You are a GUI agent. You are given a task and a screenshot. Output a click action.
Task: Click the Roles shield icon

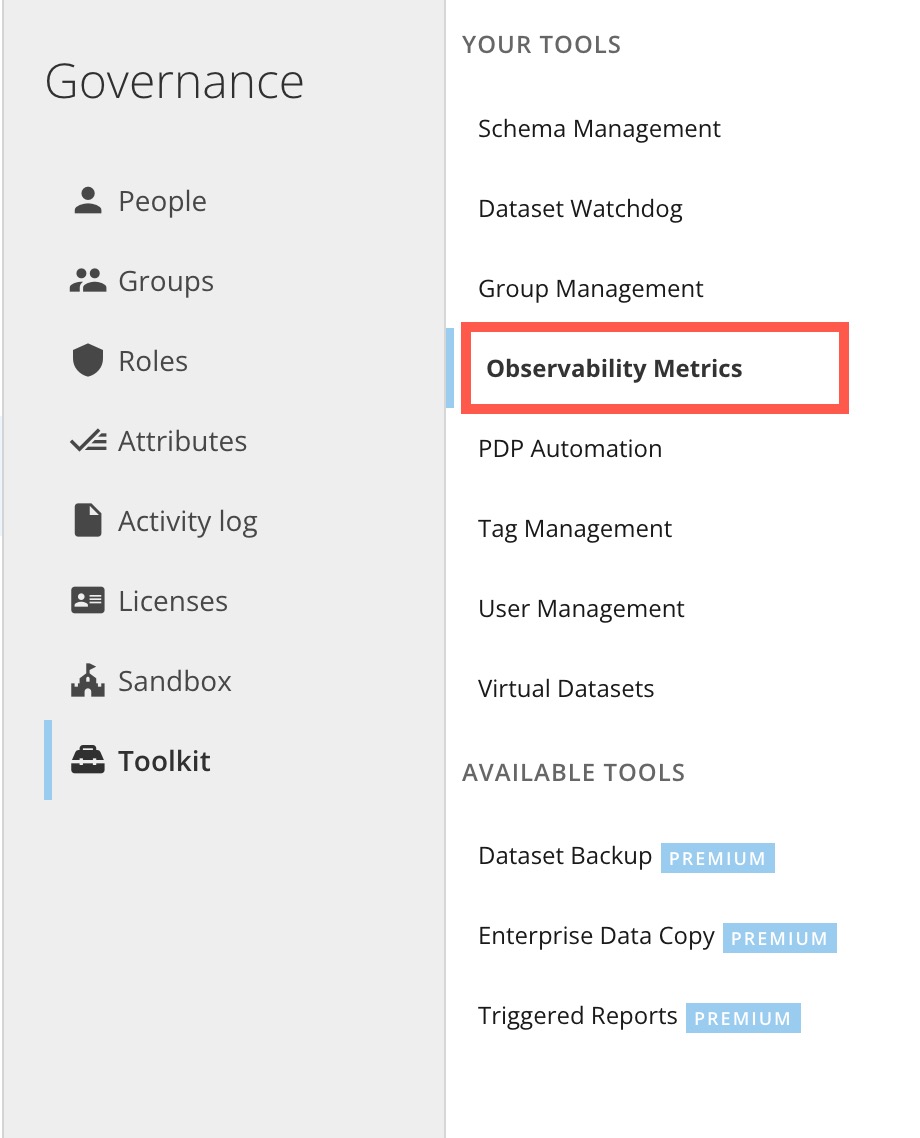click(88, 361)
